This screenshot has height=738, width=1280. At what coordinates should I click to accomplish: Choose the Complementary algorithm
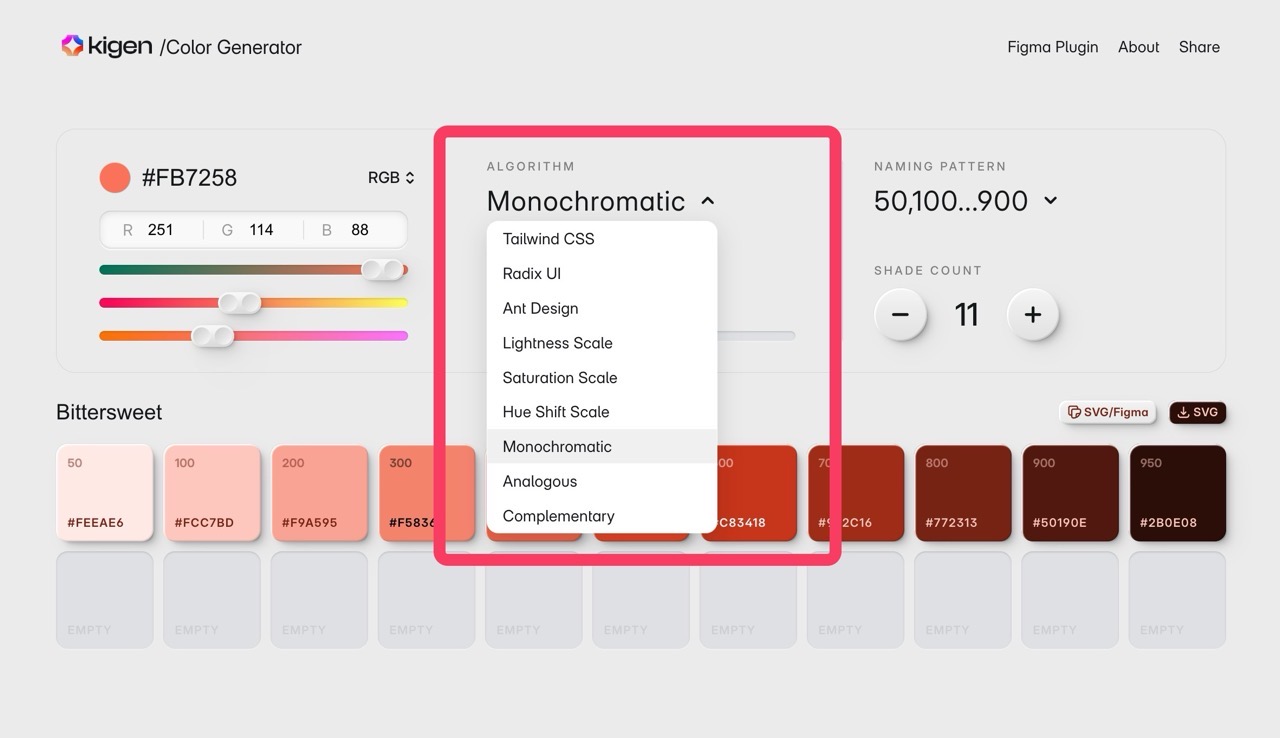(558, 516)
